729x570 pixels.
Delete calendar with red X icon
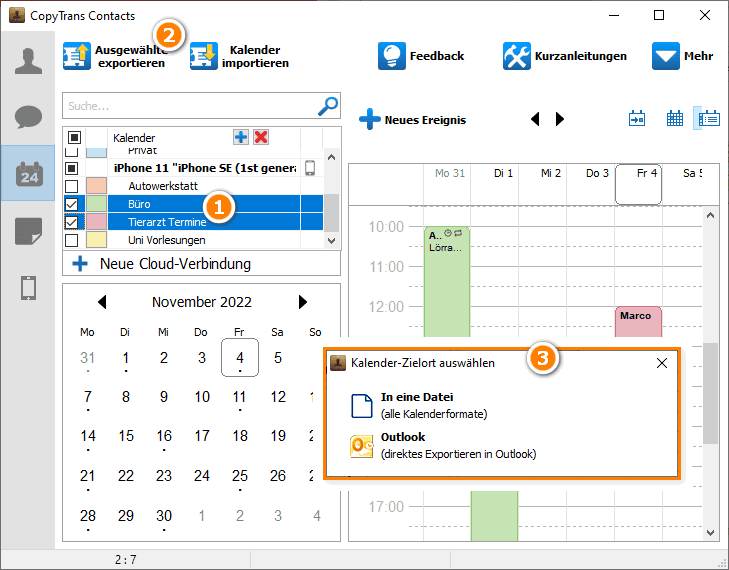(x=261, y=137)
